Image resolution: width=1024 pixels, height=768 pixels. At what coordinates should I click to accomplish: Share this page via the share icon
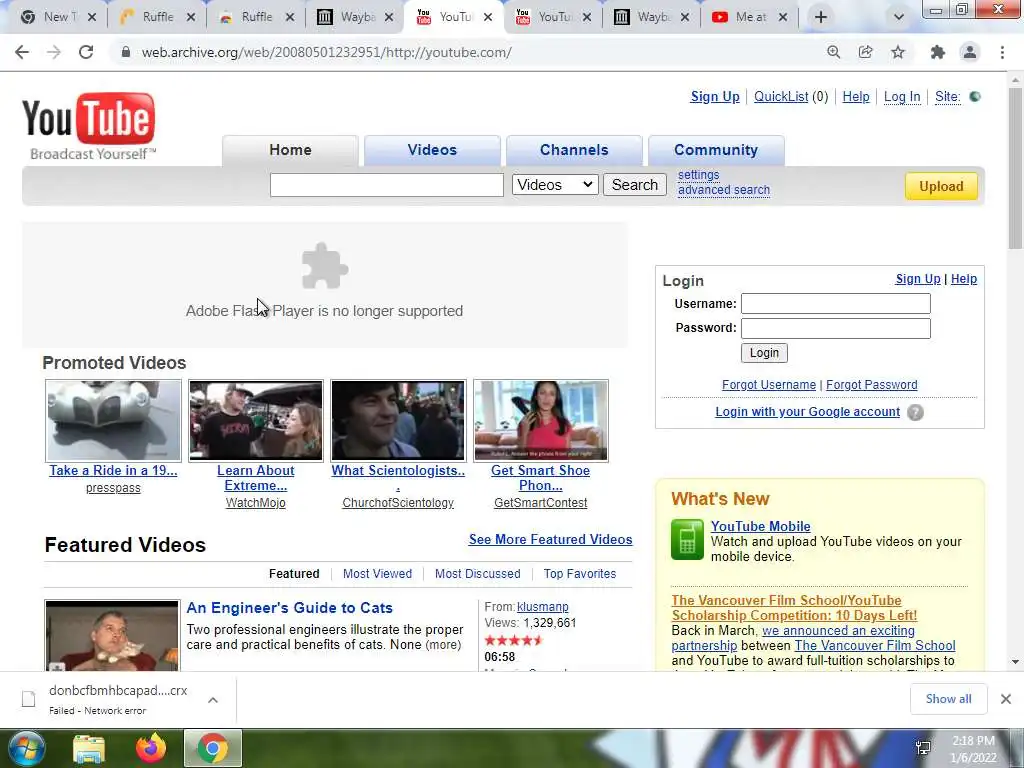866,52
